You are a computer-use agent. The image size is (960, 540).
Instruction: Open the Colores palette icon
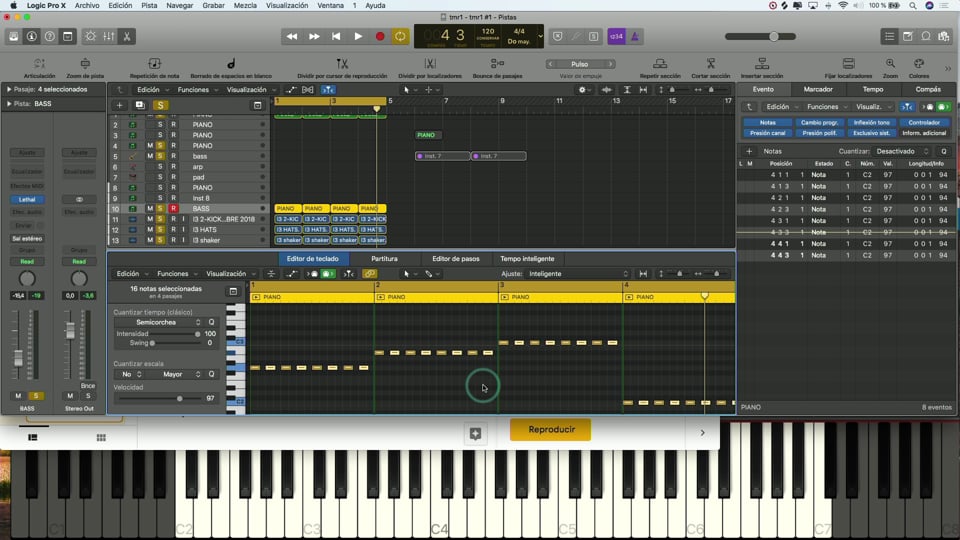(x=919, y=63)
